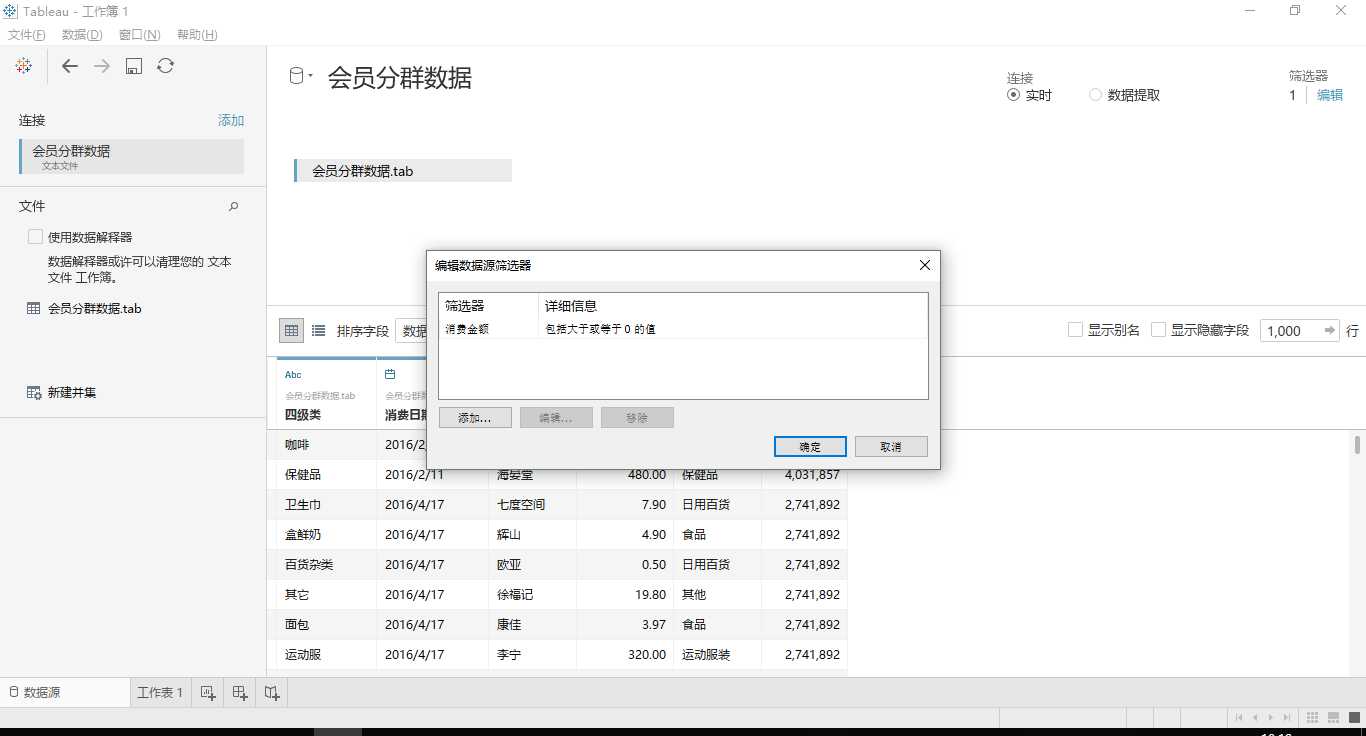Viewport: 1366px width, 736px height.
Task: Check the 显示隐藏字段 checkbox
Action: [x=1158, y=330]
